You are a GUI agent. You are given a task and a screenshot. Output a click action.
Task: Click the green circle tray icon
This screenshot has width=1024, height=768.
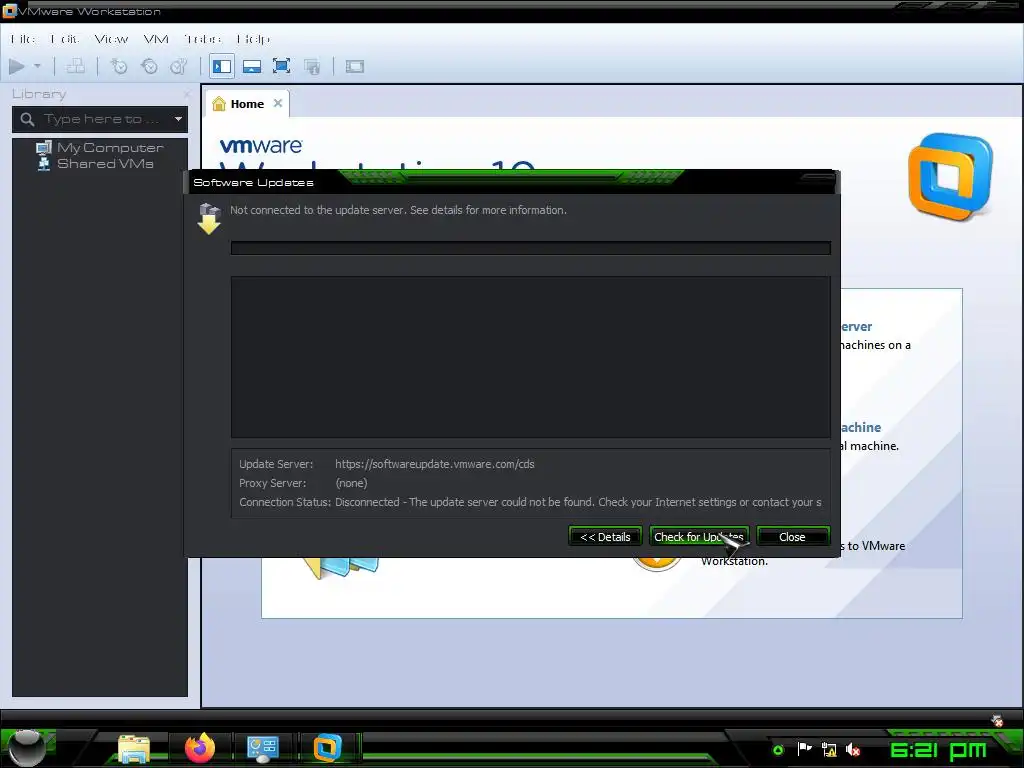[778, 750]
